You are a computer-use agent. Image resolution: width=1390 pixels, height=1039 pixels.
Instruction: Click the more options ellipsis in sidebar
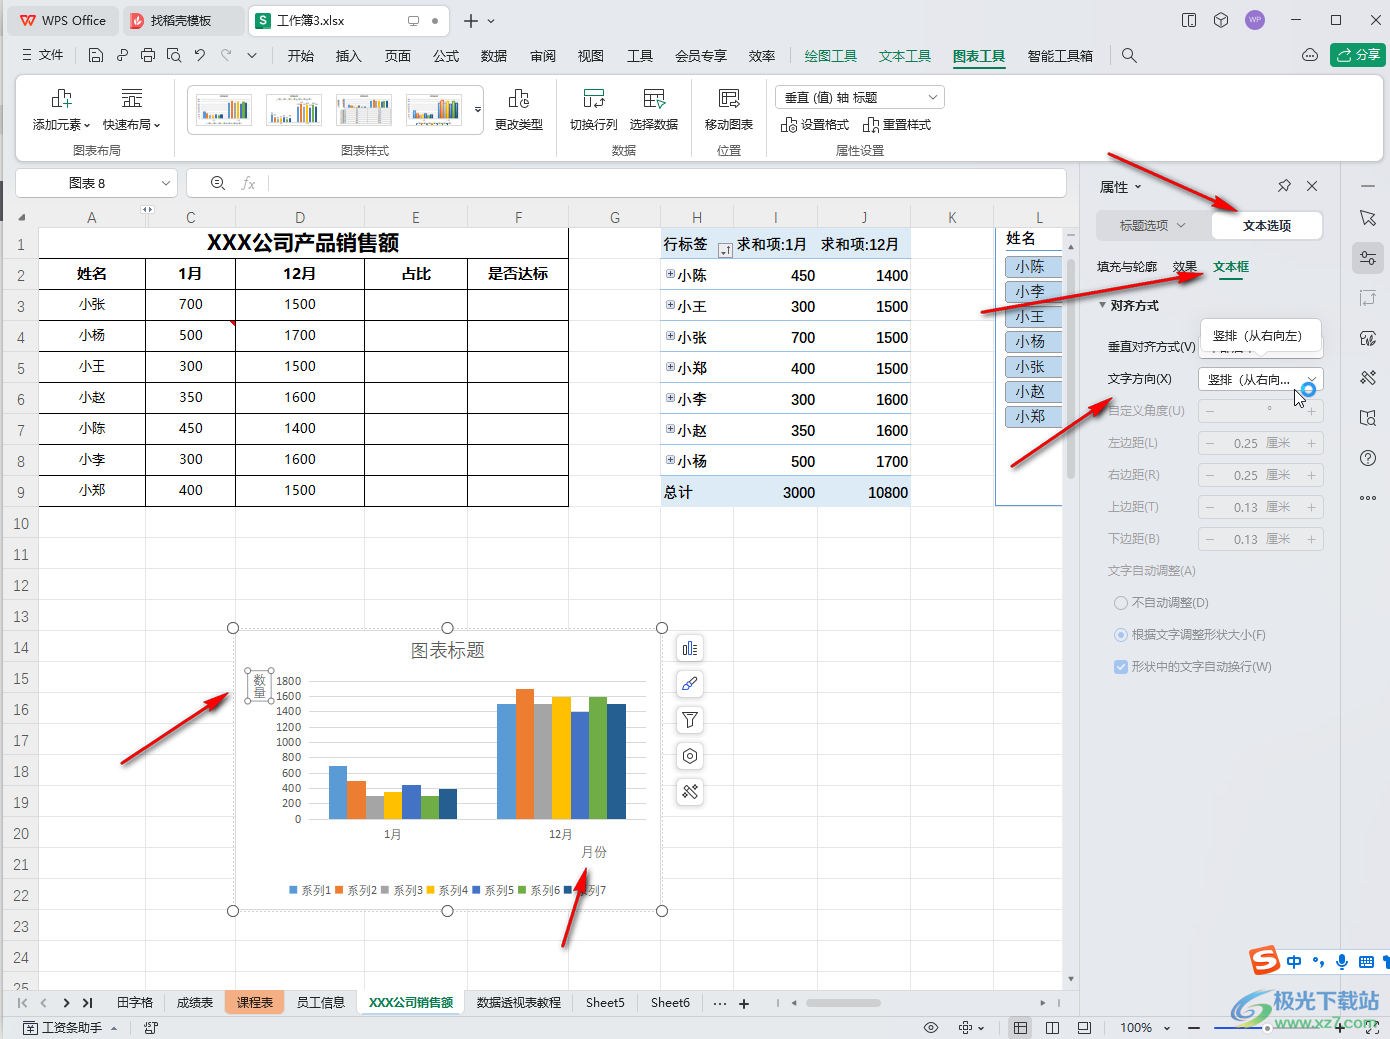click(x=1368, y=498)
